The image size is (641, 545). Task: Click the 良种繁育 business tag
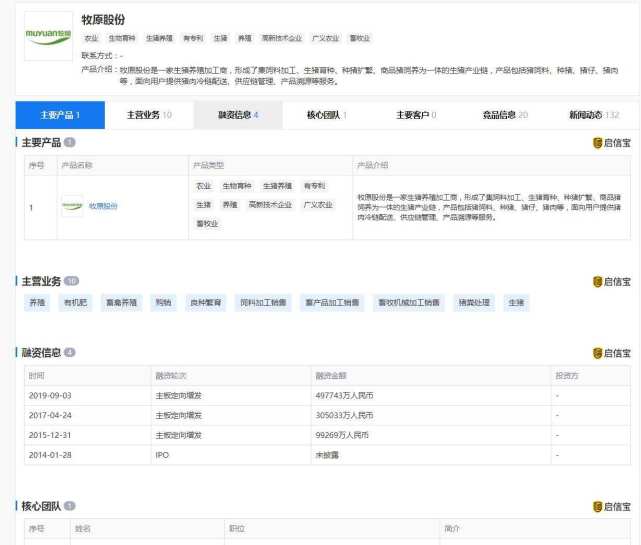tap(206, 303)
